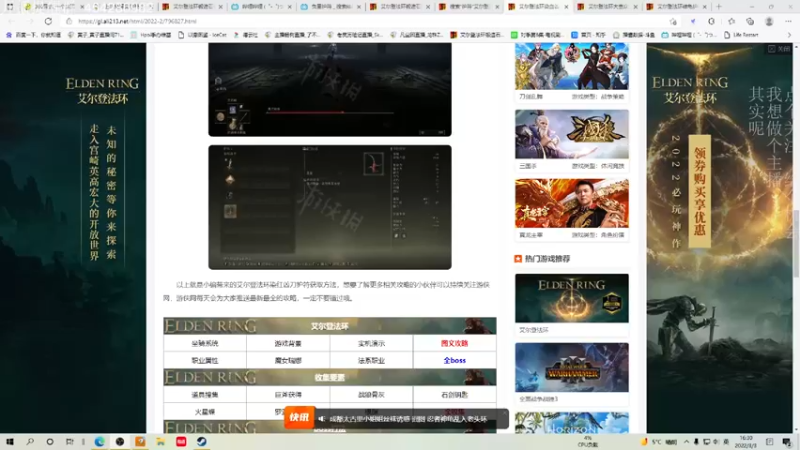Open the Total War Warhammer thumbnail
The image size is (800, 450).
pyautogui.click(x=571, y=367)
